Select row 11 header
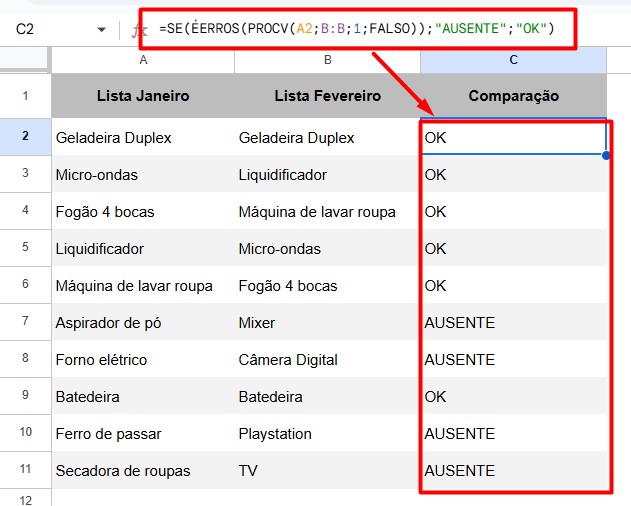Image resolution: width=631 pixels, height=506 pixels. pos(25,470)
